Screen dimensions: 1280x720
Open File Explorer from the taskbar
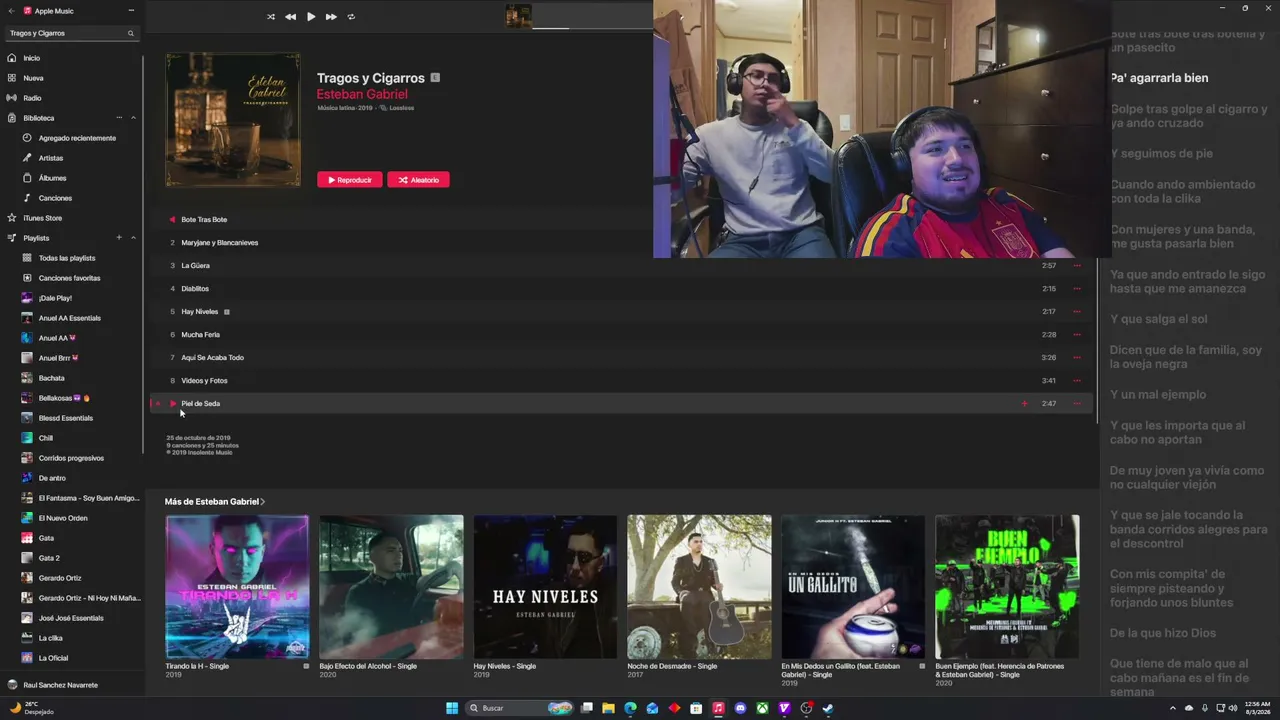coord(608,708)
